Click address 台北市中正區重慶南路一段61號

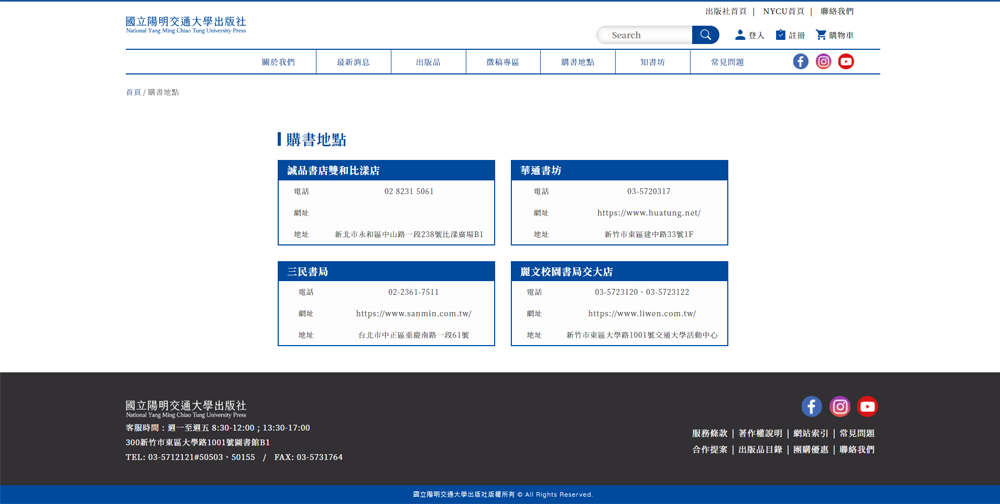point(413,336)
